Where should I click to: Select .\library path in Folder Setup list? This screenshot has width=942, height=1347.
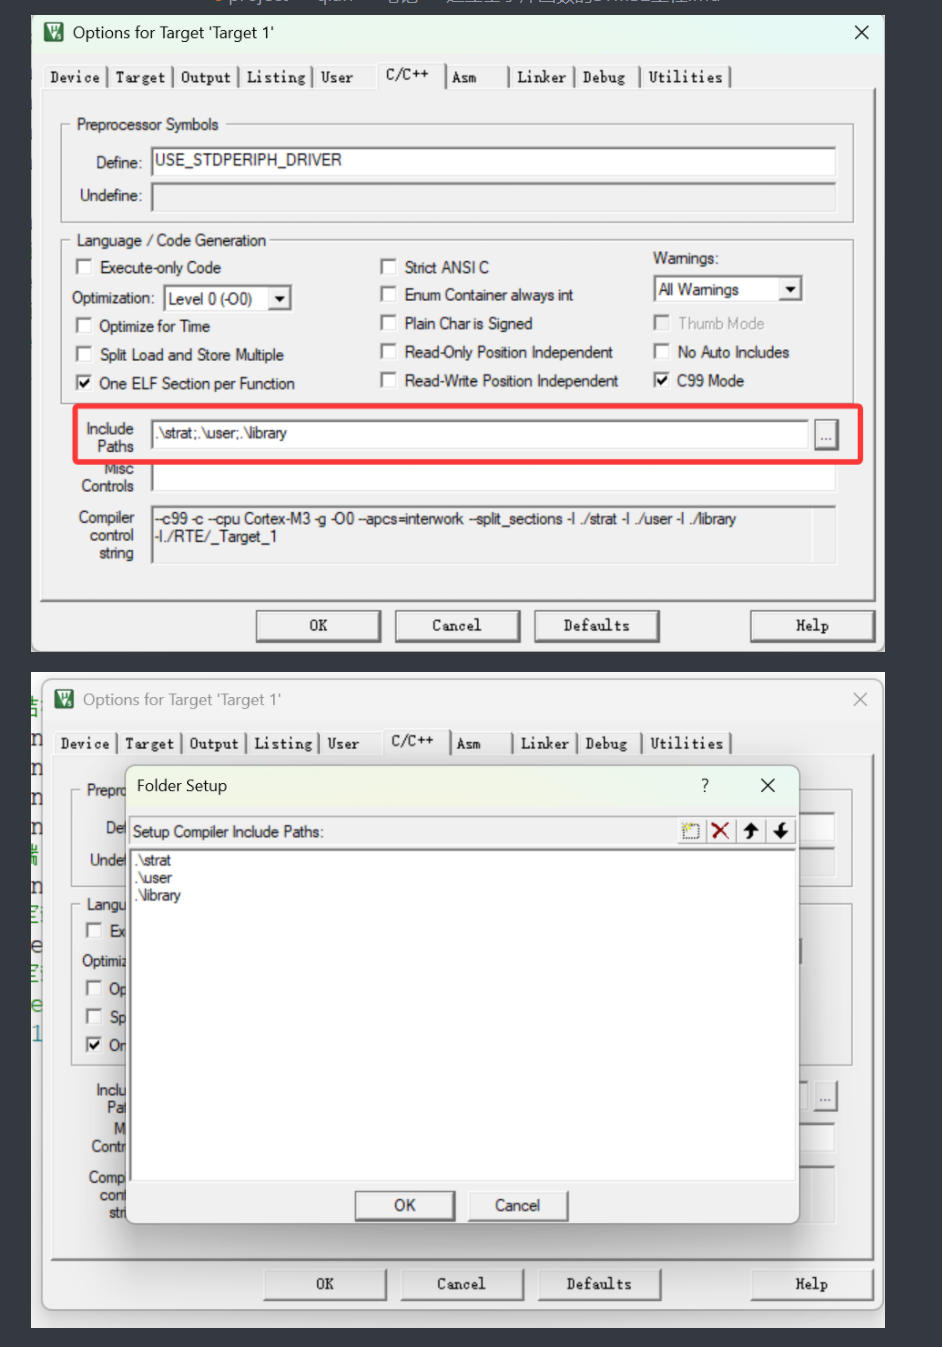pyautogui.click(x=158, y=895)
